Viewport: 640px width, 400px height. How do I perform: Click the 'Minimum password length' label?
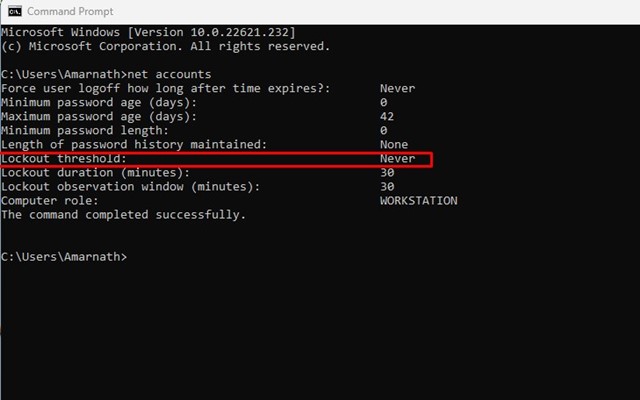84,130
